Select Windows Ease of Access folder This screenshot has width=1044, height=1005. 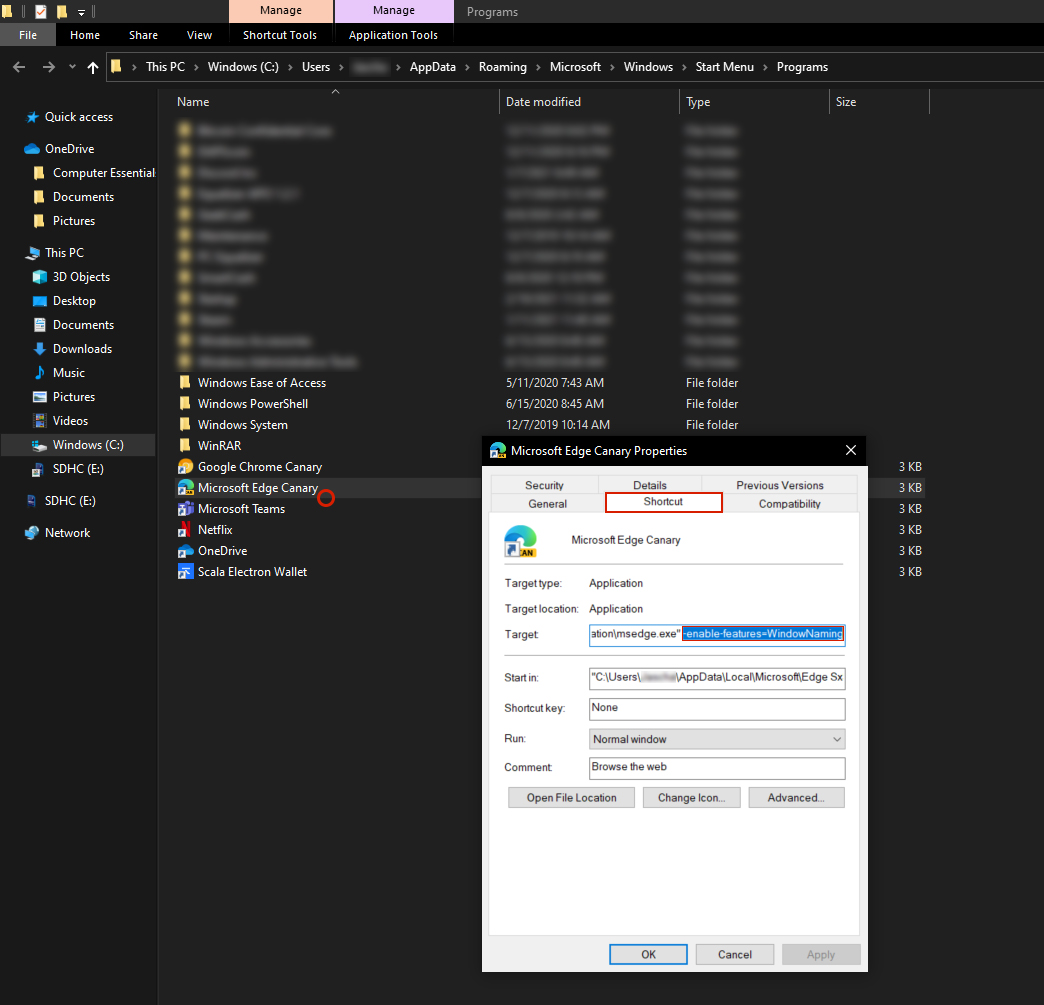[x=262, y=383]
